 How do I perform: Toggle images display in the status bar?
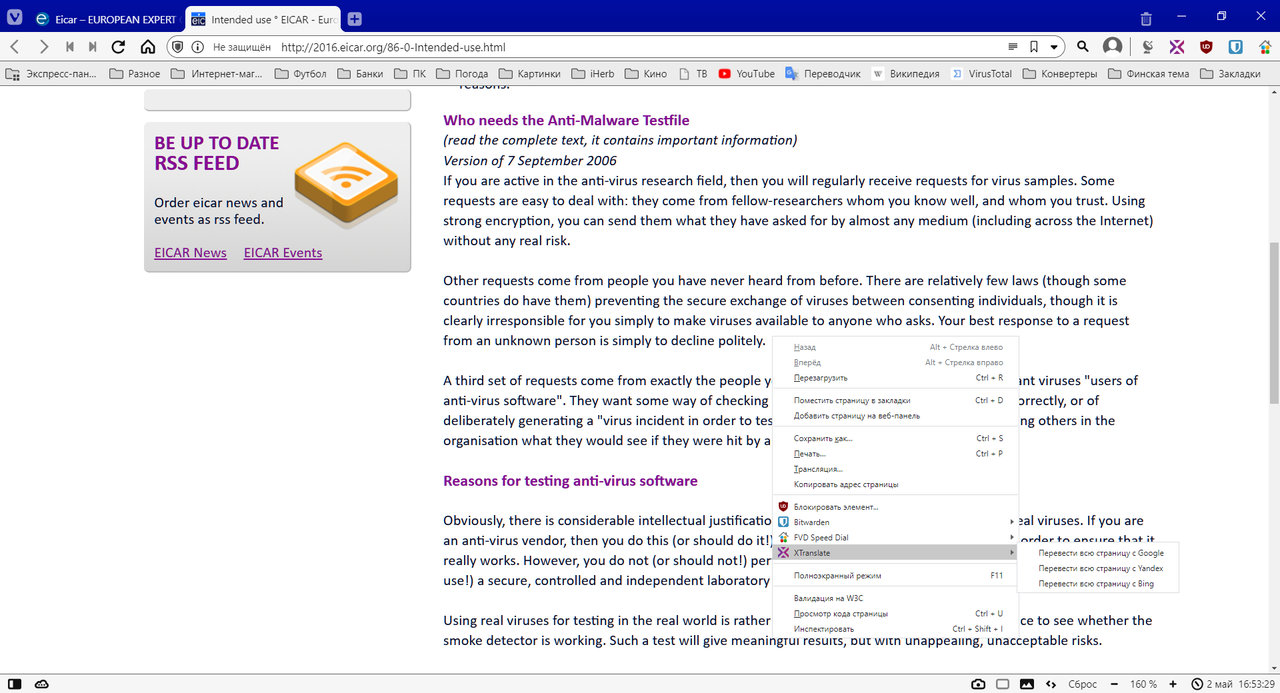(1026, 684)
